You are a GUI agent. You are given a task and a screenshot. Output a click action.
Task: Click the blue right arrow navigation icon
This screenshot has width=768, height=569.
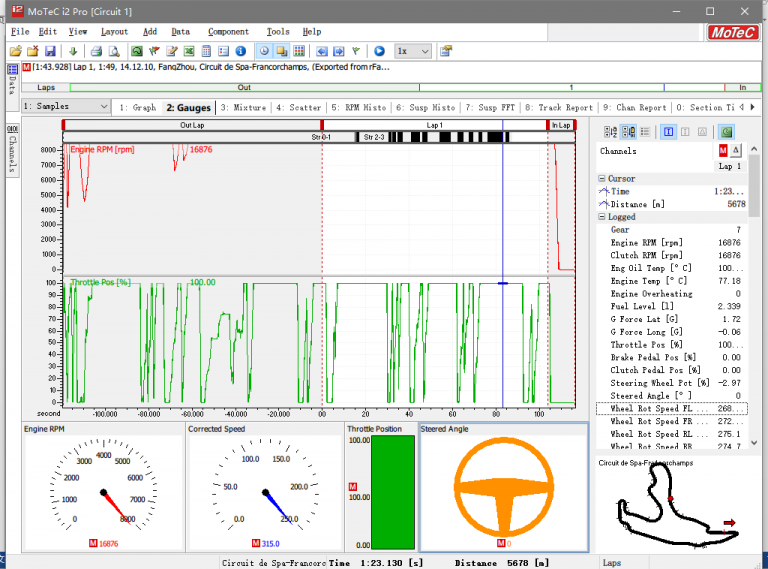click(x=339, y=51)
